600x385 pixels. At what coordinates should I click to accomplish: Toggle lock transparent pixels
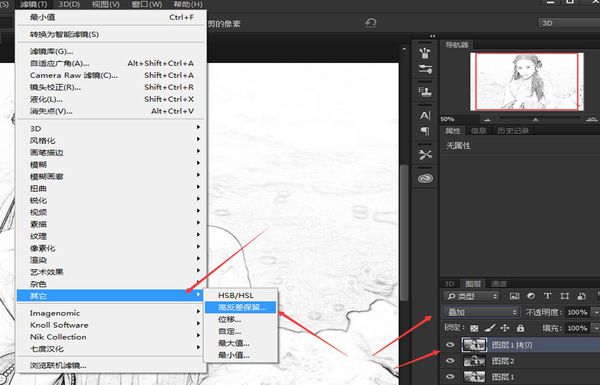point(474,328)
